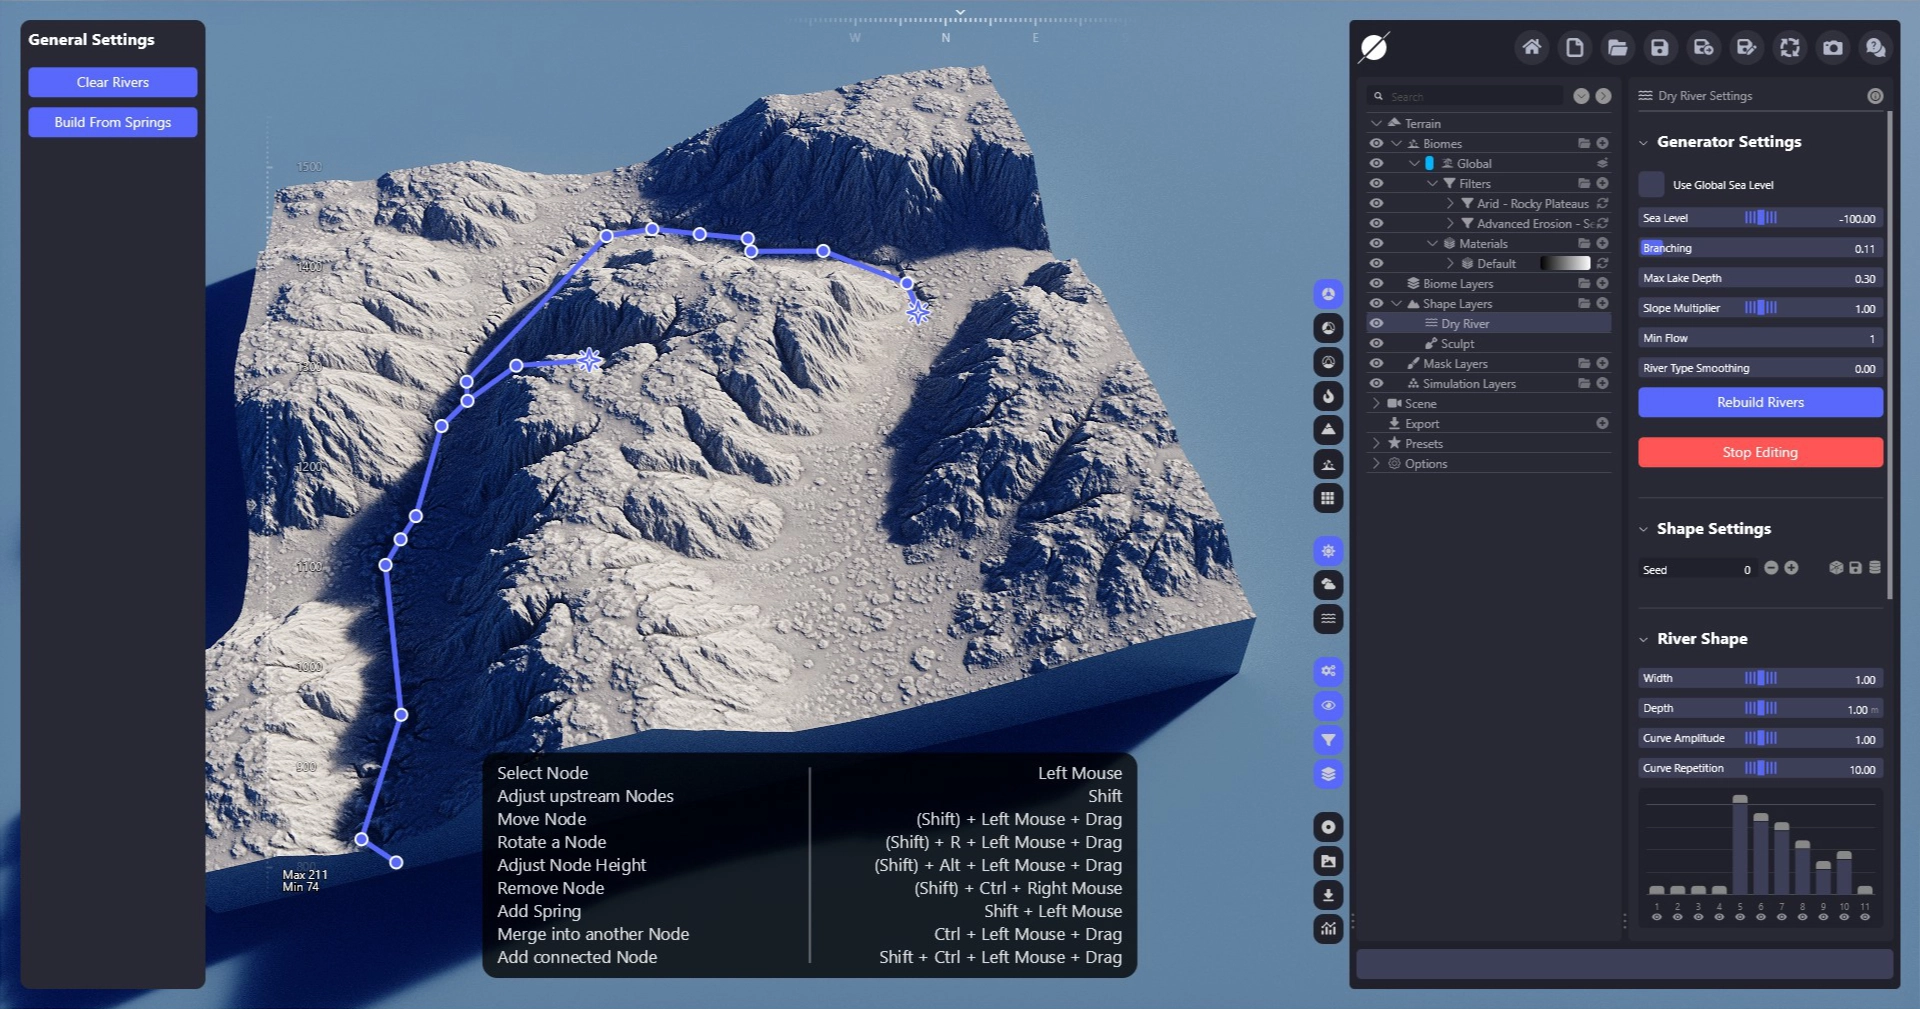The height and width of the screenshot is (1009, 1920).
Task: Take a screenshot with the camera icon
Action: [1833, 47]
